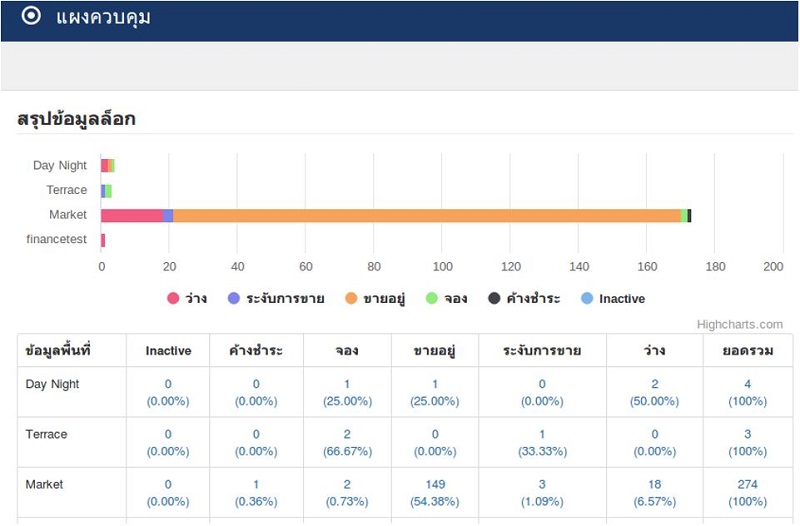Image resolution: width=800 pixels, height=526 pixels.
Task: Open Market จอง 2 (0.73%) value
Action: (347, 493)
